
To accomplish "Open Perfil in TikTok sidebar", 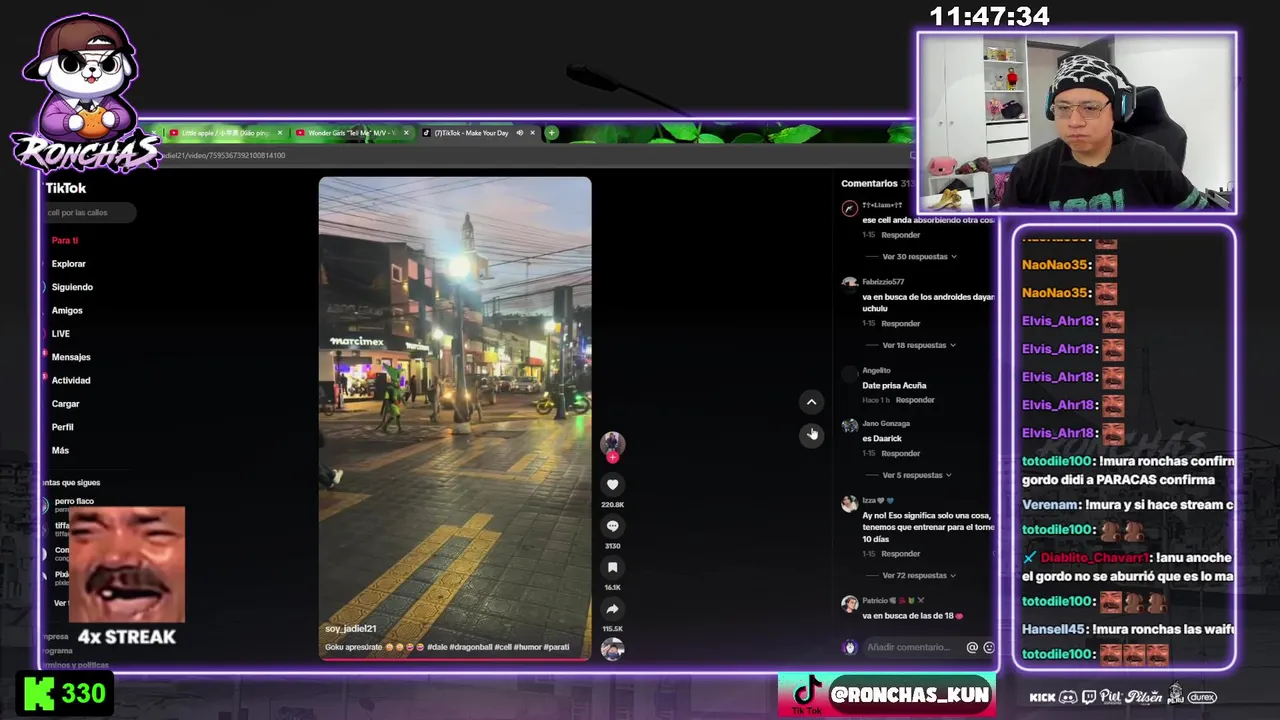I will point(62,427).
